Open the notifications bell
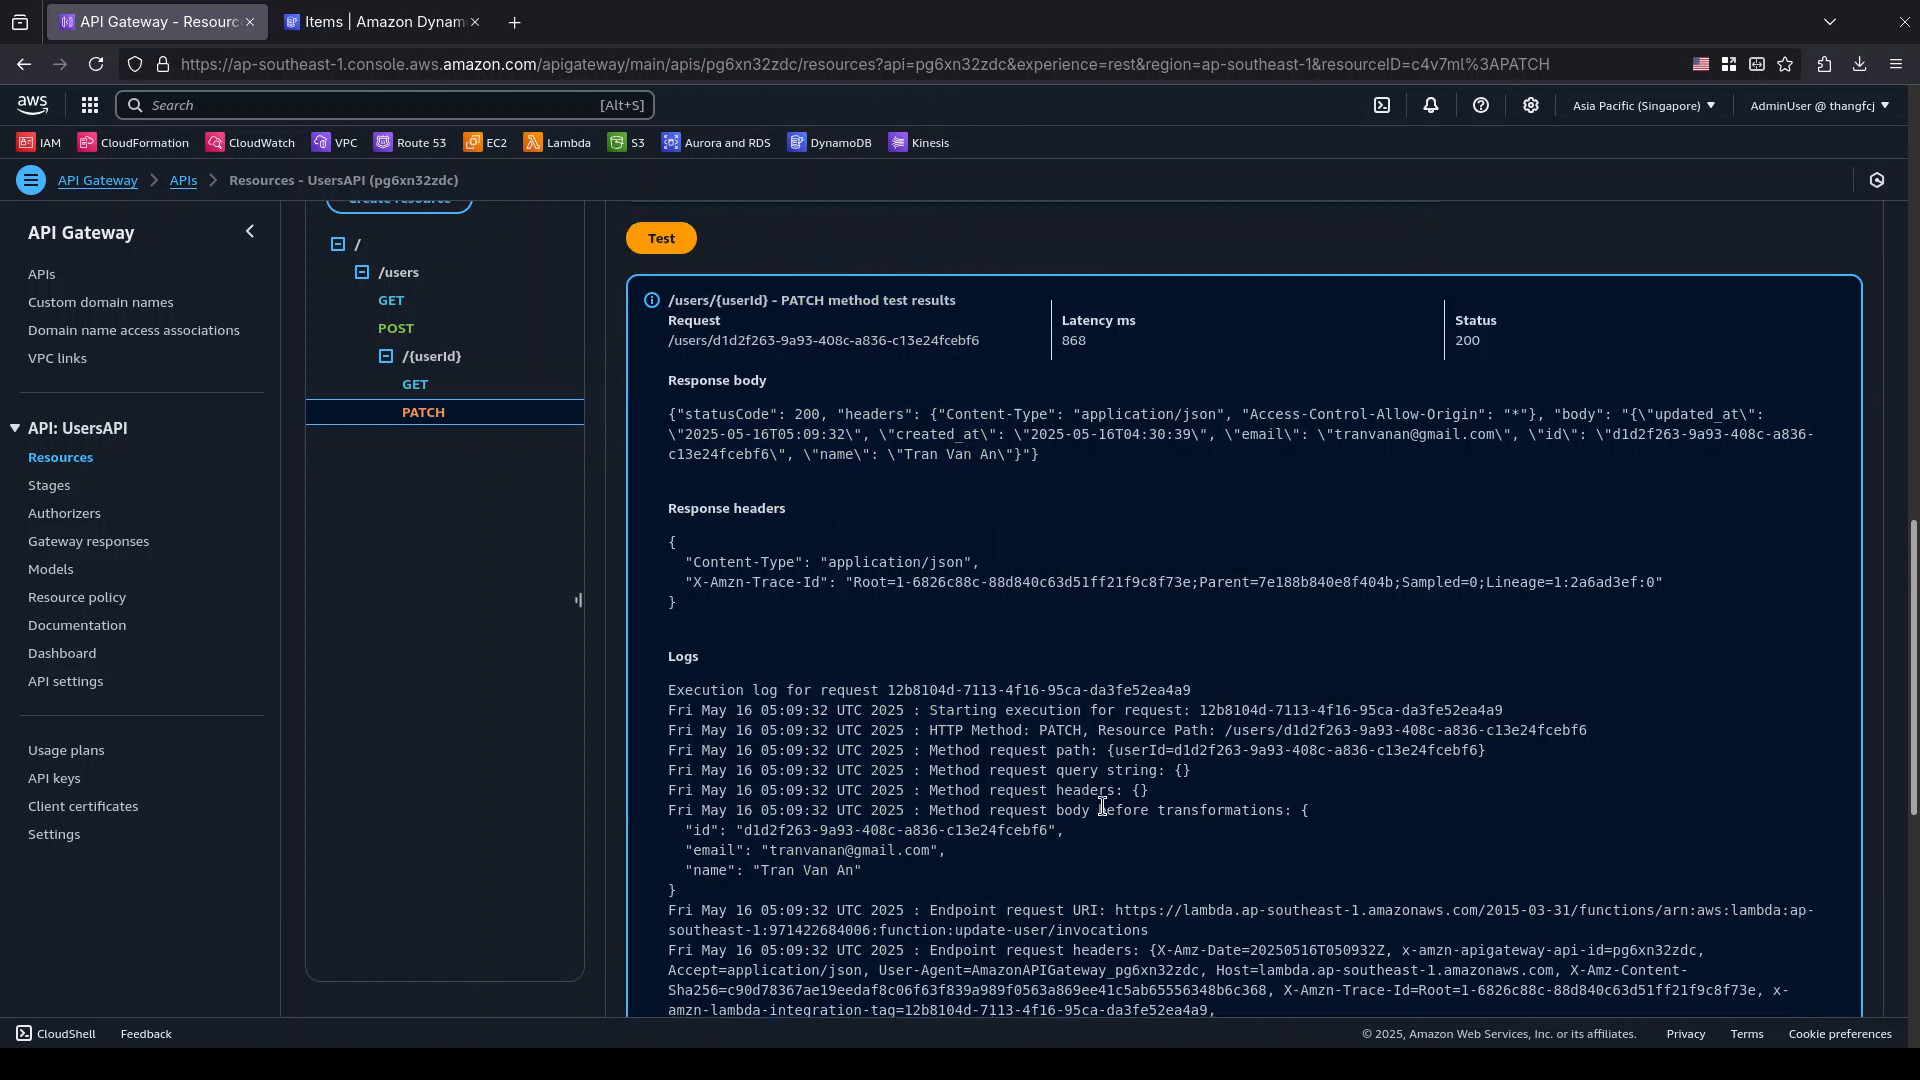1920x1080 pixels. coord(1431,105)
